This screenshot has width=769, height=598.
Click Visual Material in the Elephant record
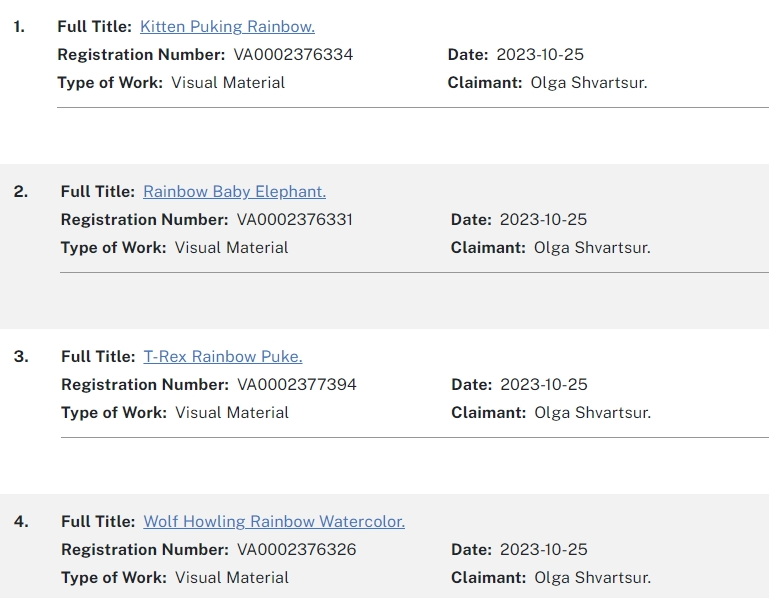(x=231, y=247)
